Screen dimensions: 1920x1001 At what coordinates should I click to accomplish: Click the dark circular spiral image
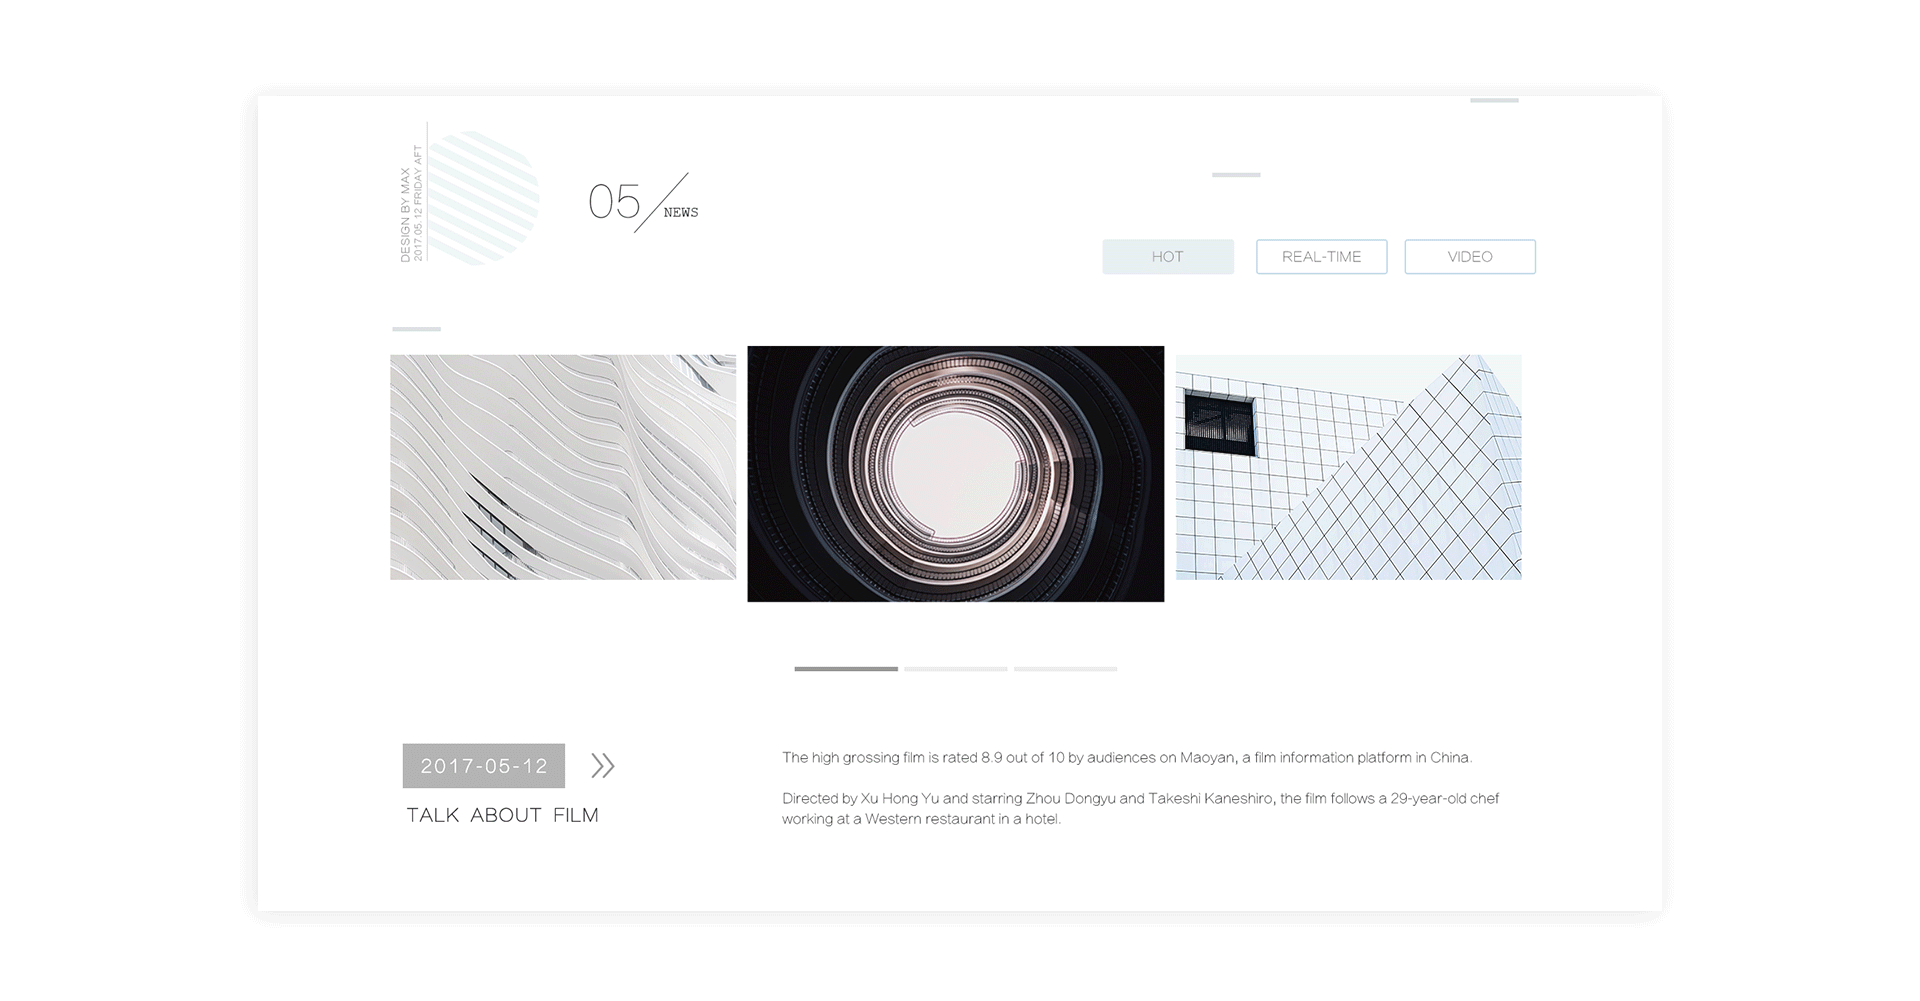tap(955, 474)
